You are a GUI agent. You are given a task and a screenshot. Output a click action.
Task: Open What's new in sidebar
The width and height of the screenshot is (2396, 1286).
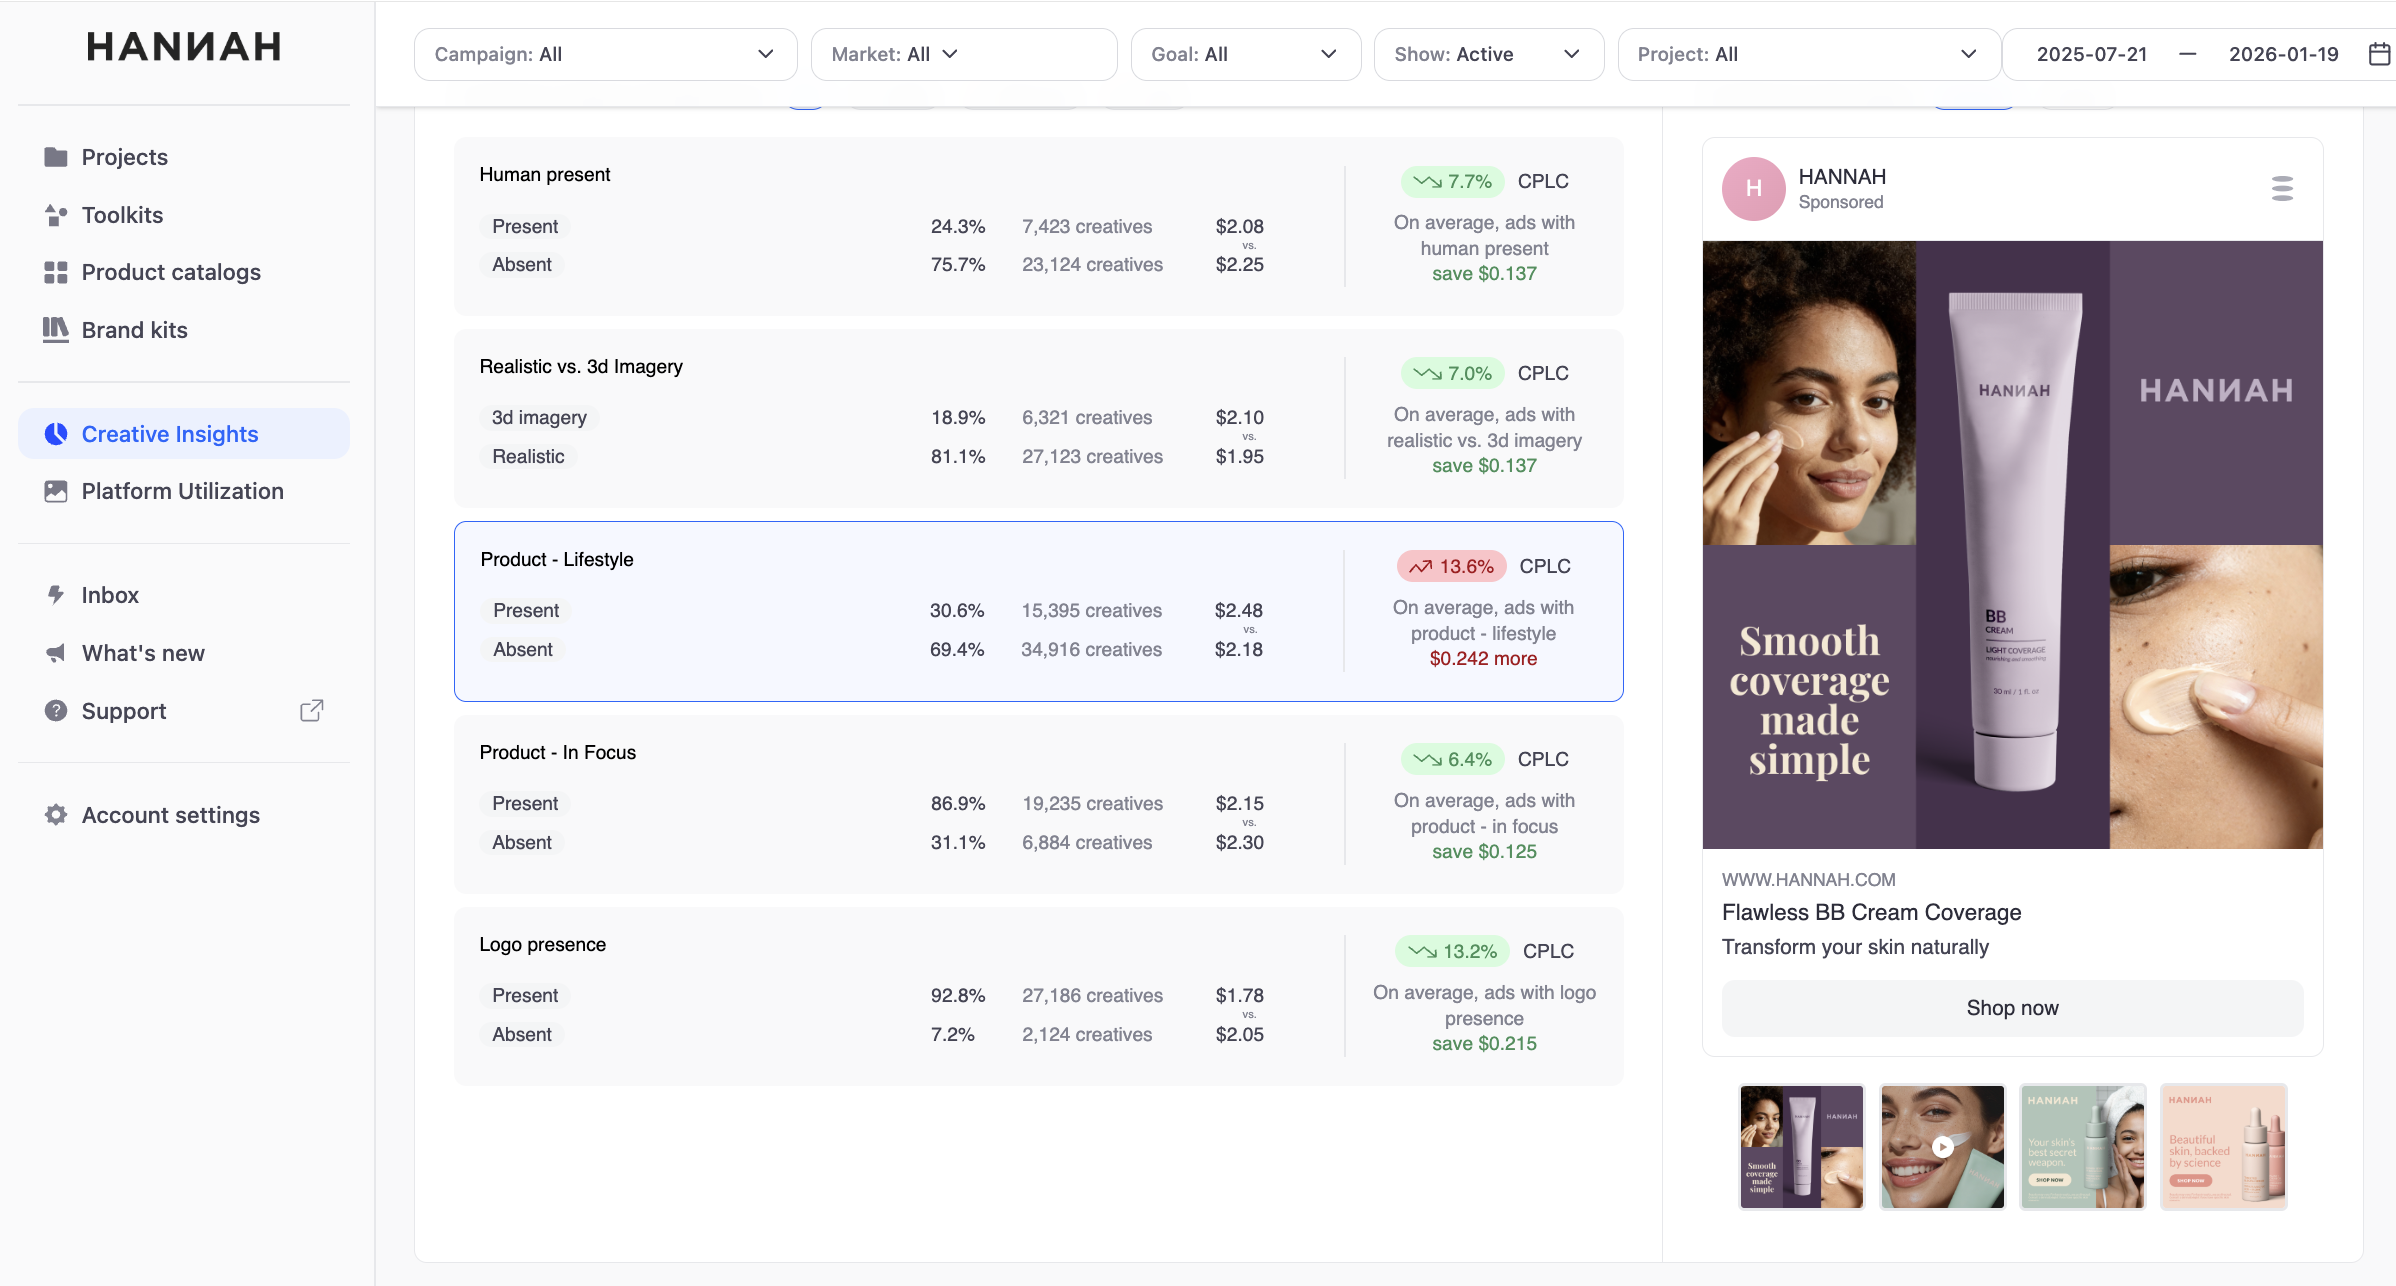coord(143,653)
